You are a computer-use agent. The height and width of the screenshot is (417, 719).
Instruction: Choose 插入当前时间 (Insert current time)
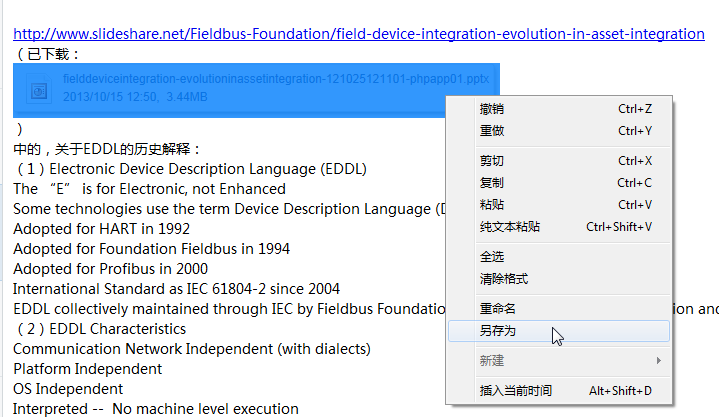pyautogui.click(x=516, y=390)
